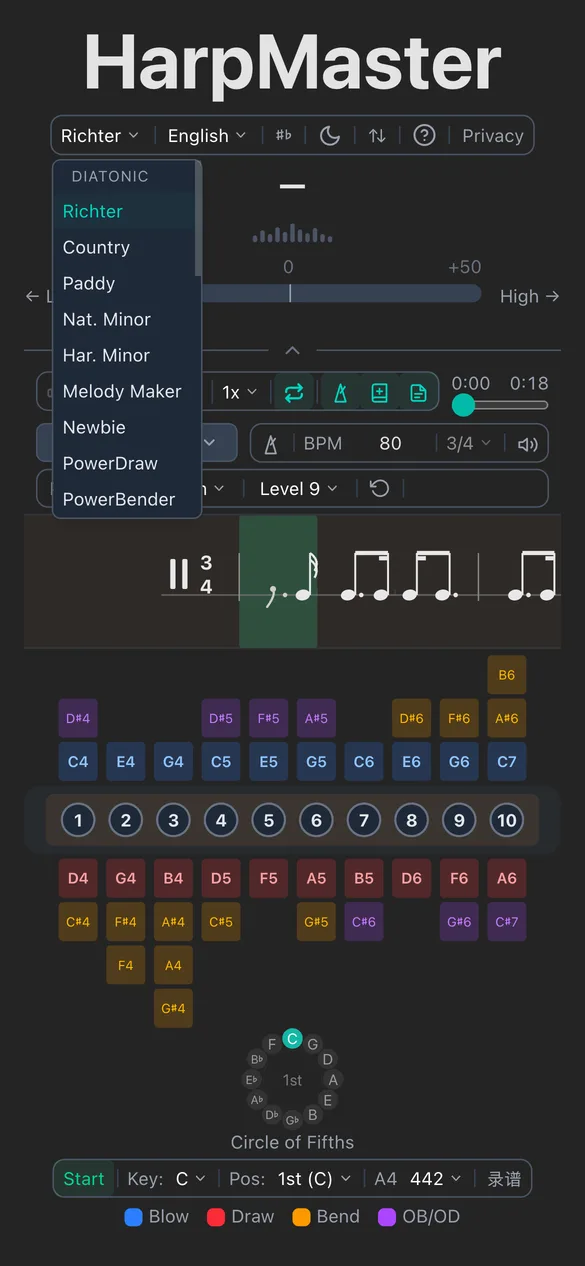Toggle dark mode with the moon icon
The height and width of the screenshot is (1266, 585).
(x=330, y=135)
